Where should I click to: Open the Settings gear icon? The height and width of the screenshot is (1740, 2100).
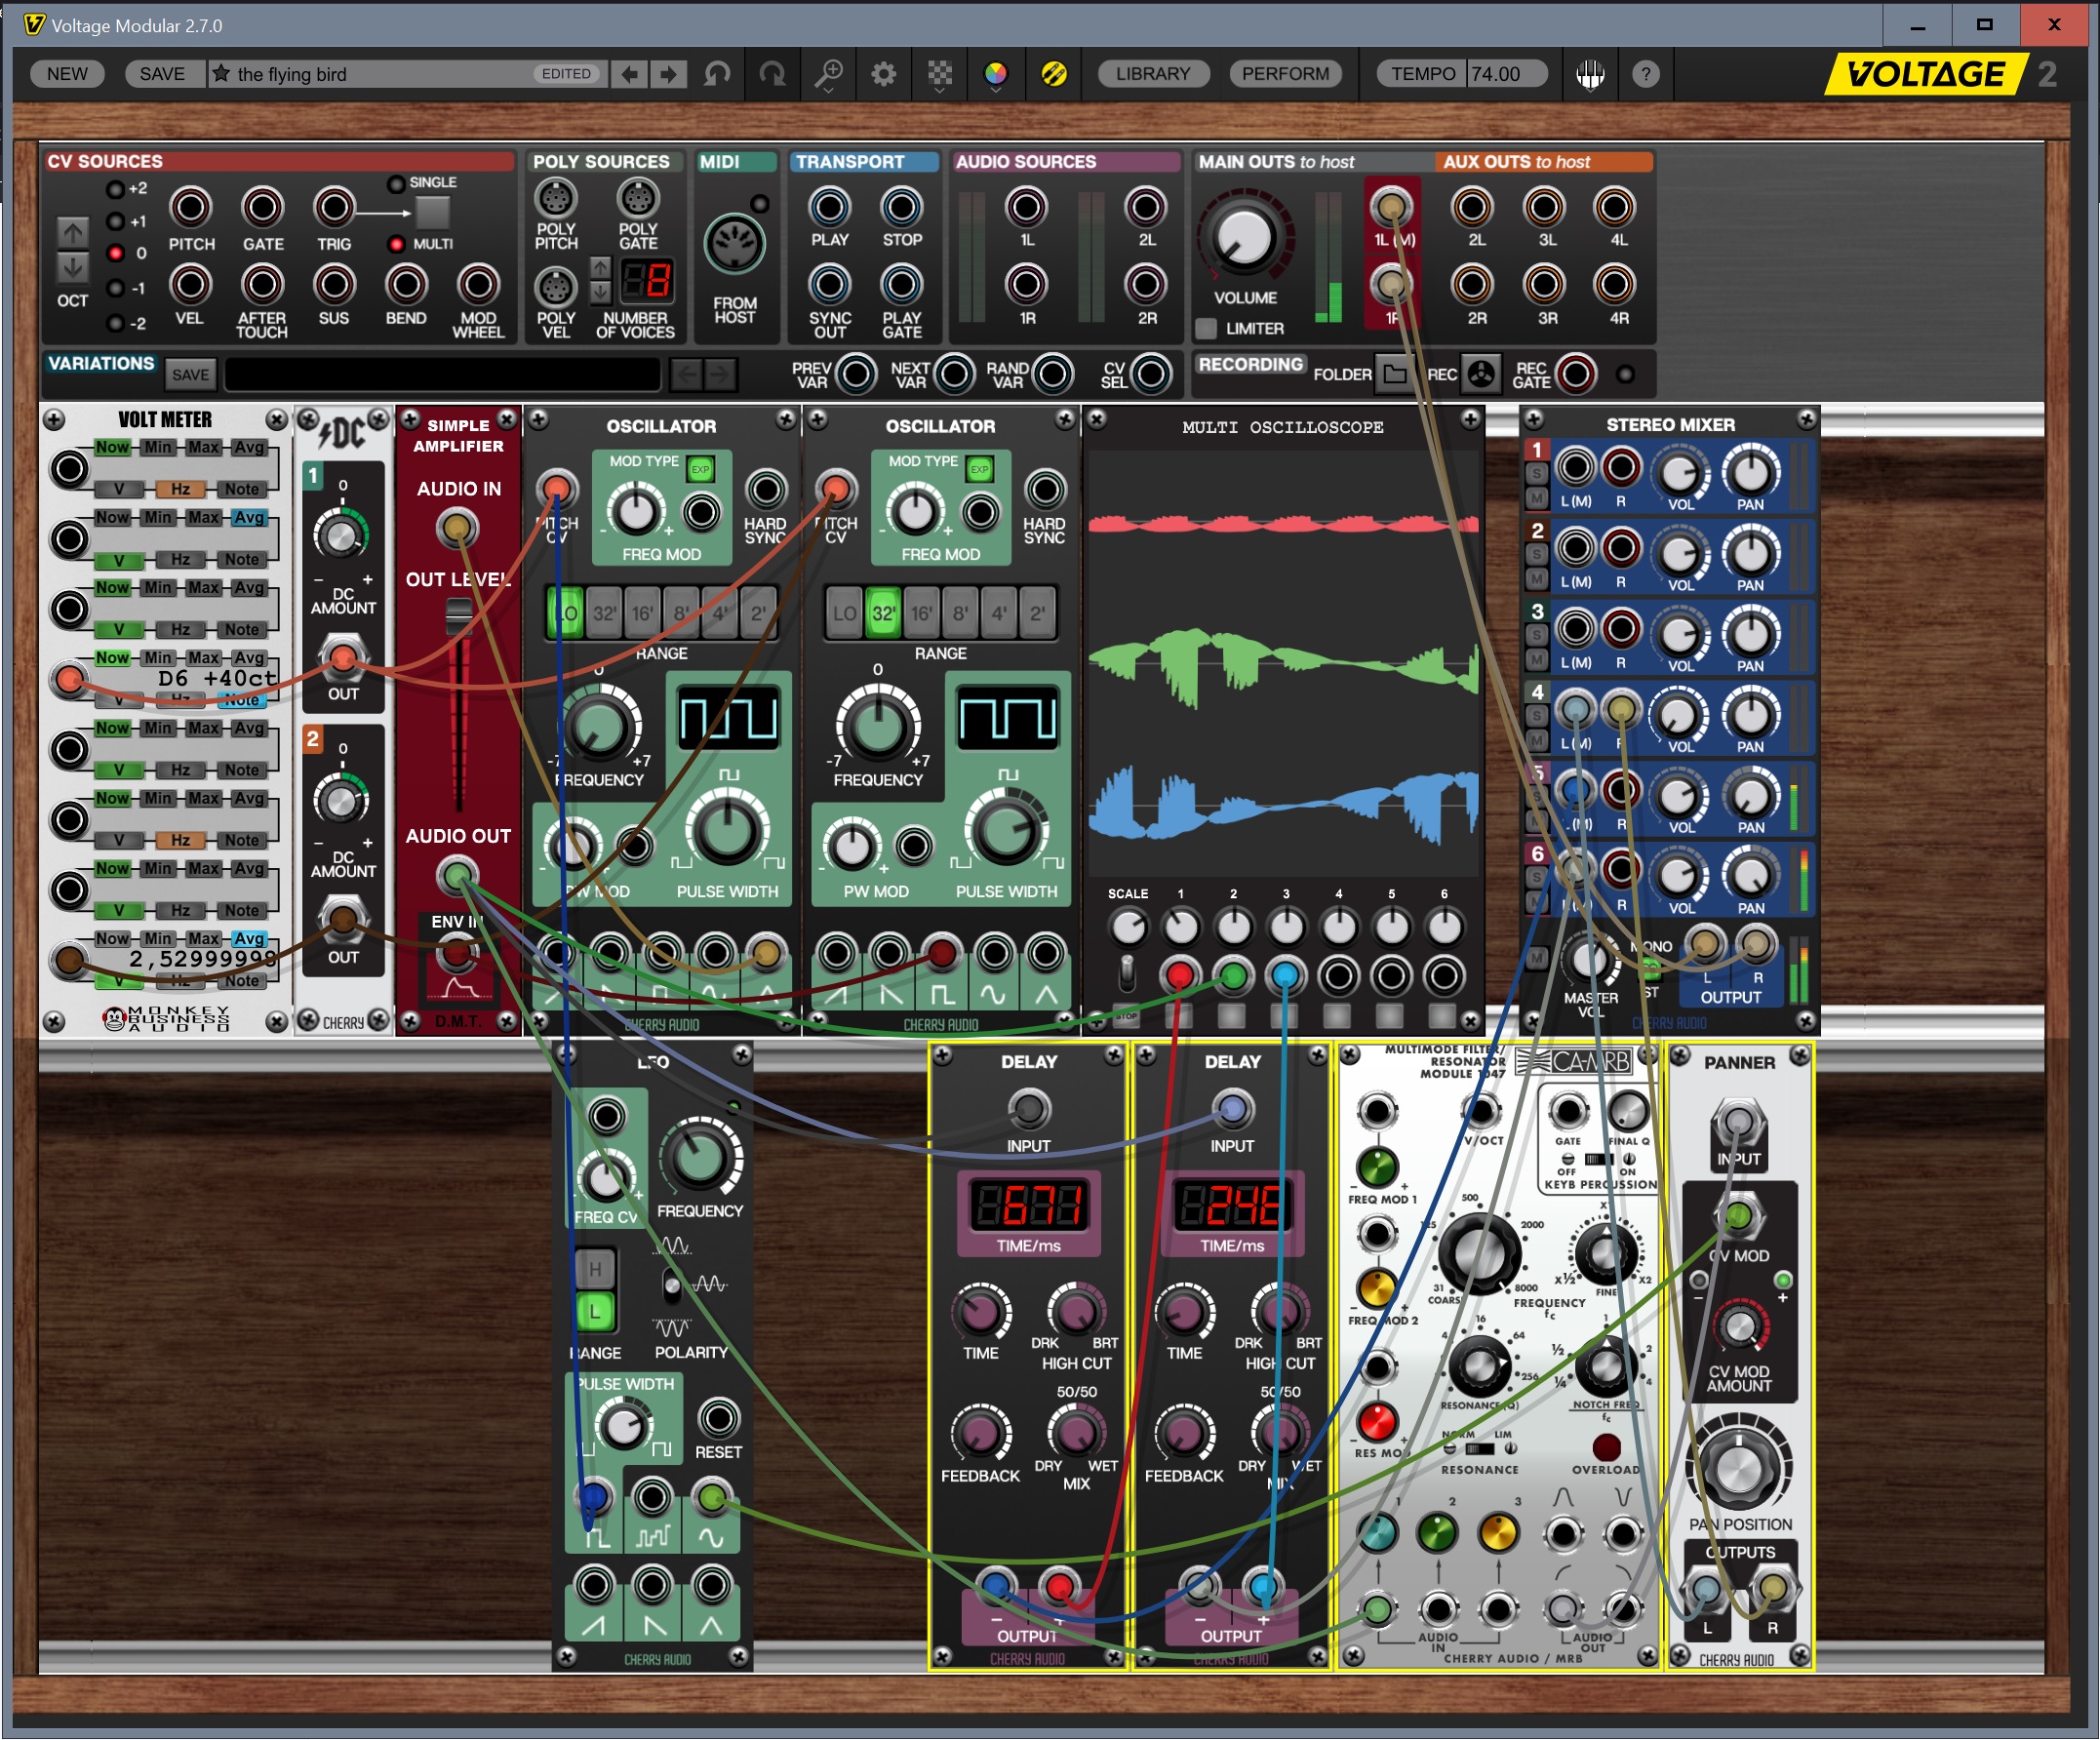(x=884, y=74)
